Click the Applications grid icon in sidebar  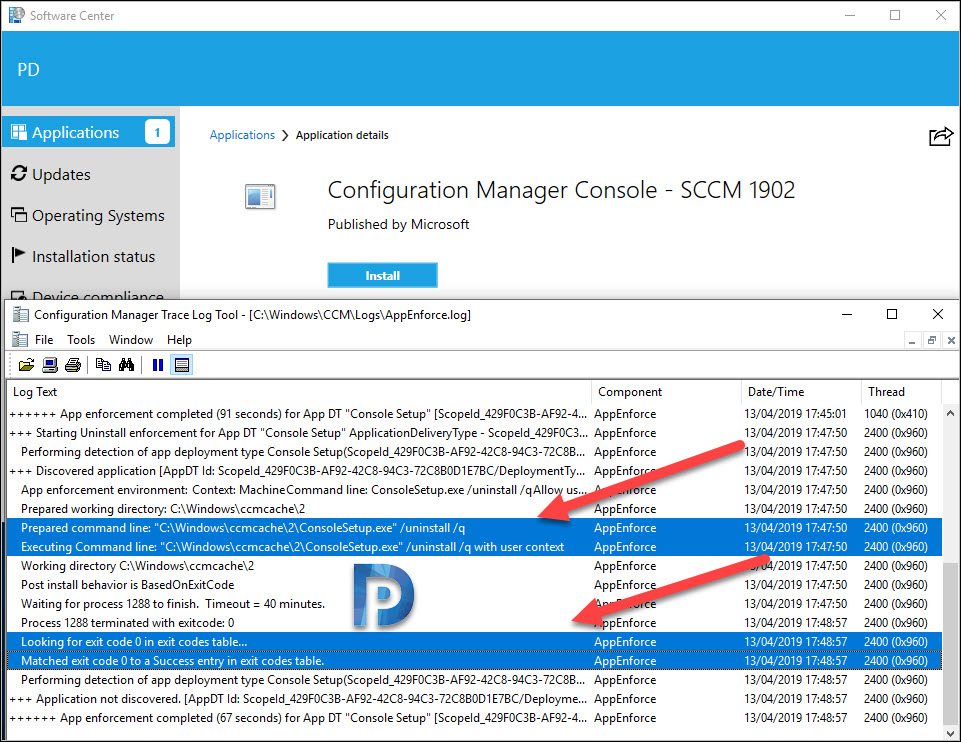click(19, 132)
